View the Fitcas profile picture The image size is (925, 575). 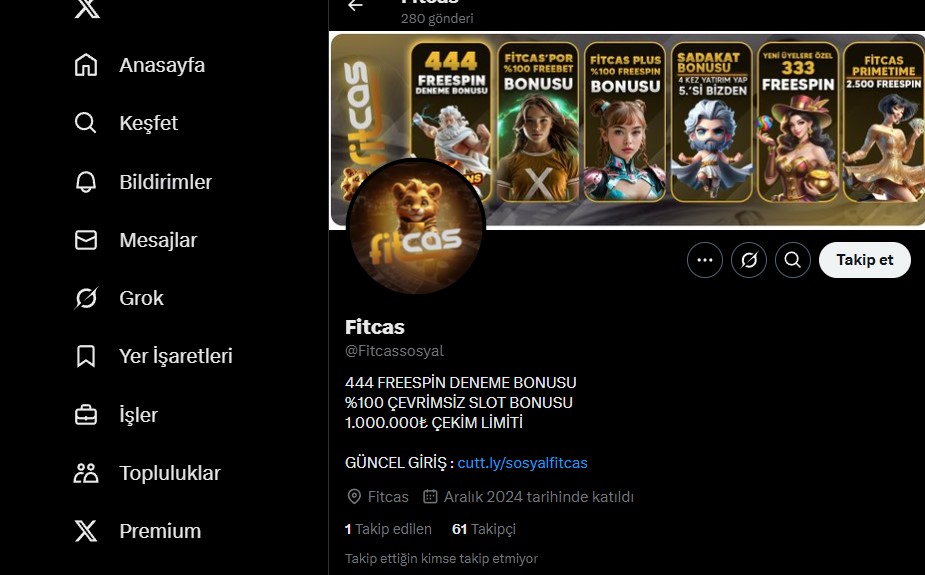[x=416, y=227]
